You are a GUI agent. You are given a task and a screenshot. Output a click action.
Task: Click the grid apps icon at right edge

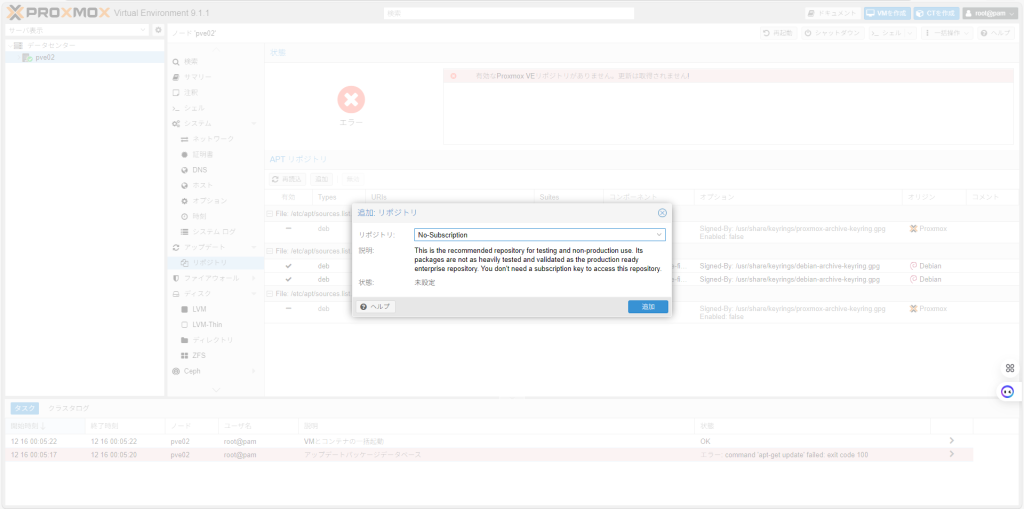pyautogui.click(x=1009, y=368)
